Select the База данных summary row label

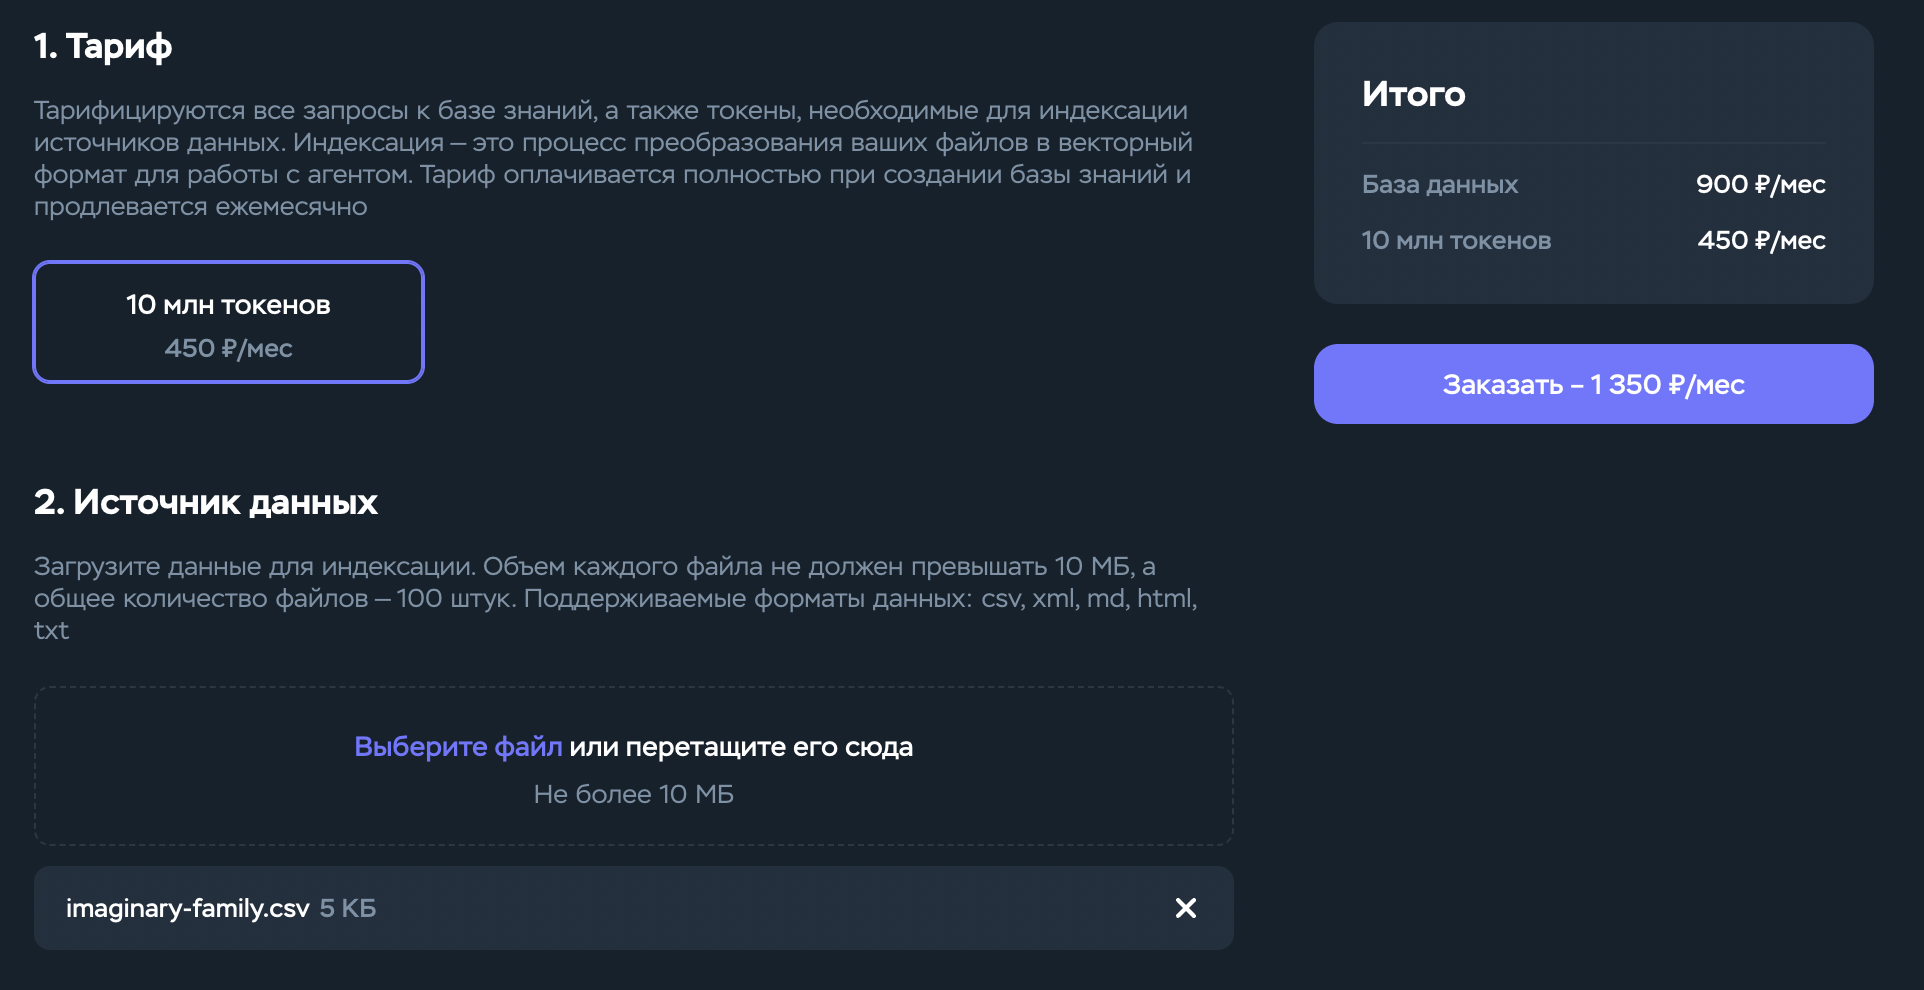pyautogui.click(x=1439, y=184)
